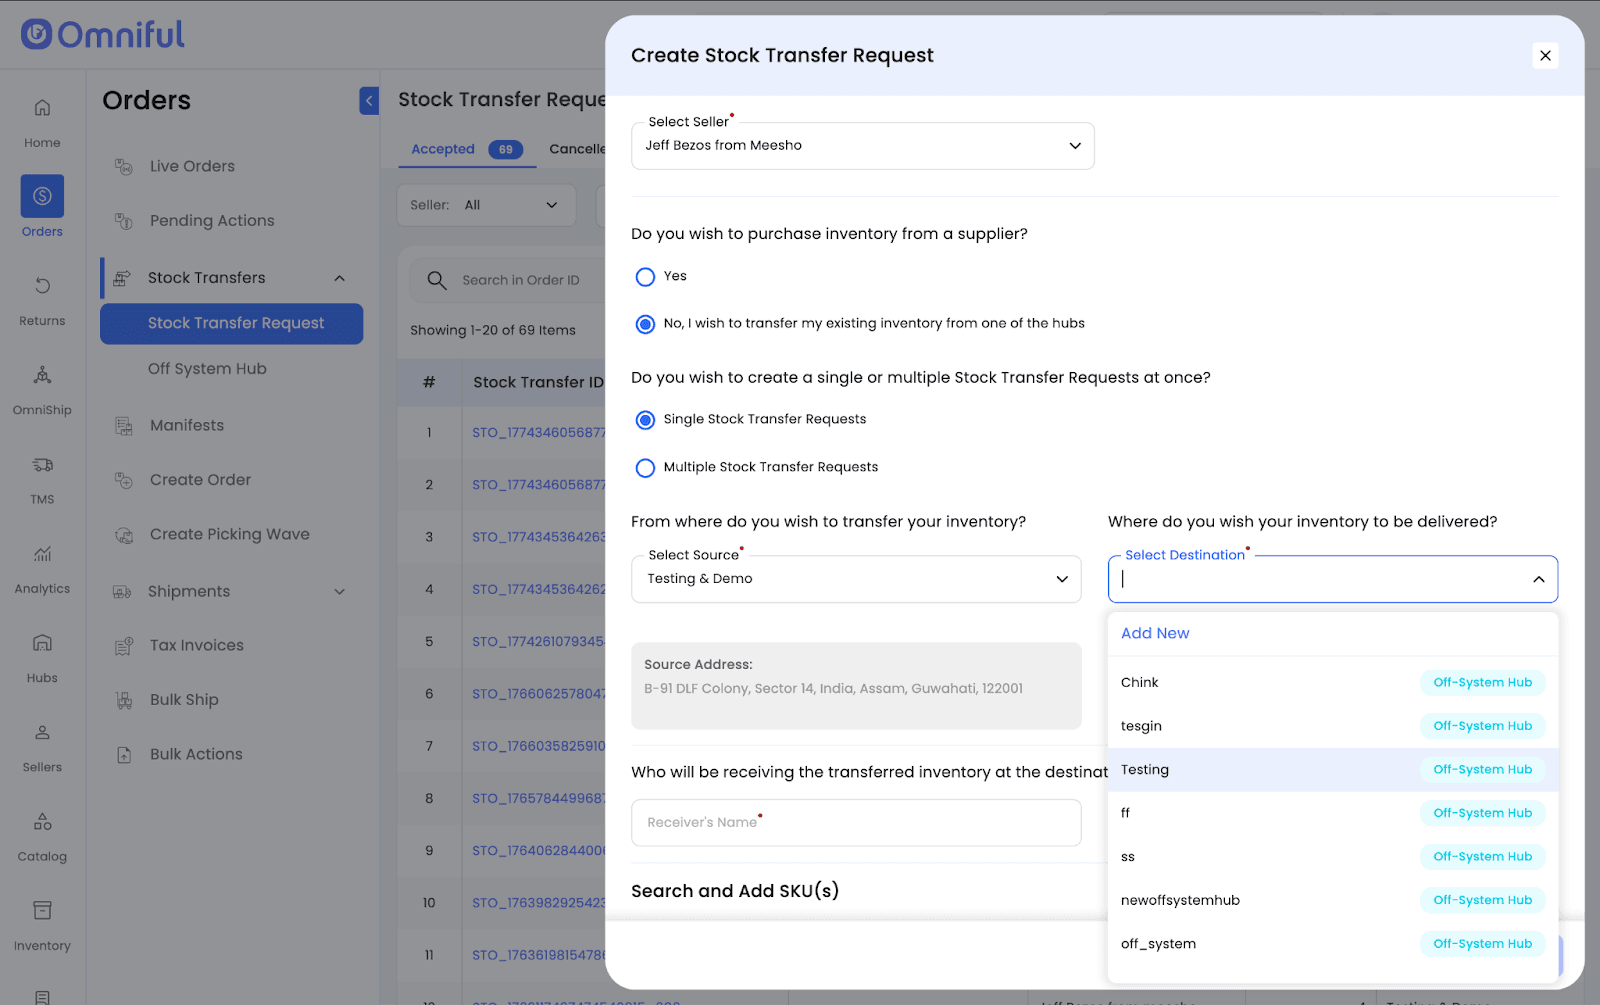Click the TMS truck icon

42,465
